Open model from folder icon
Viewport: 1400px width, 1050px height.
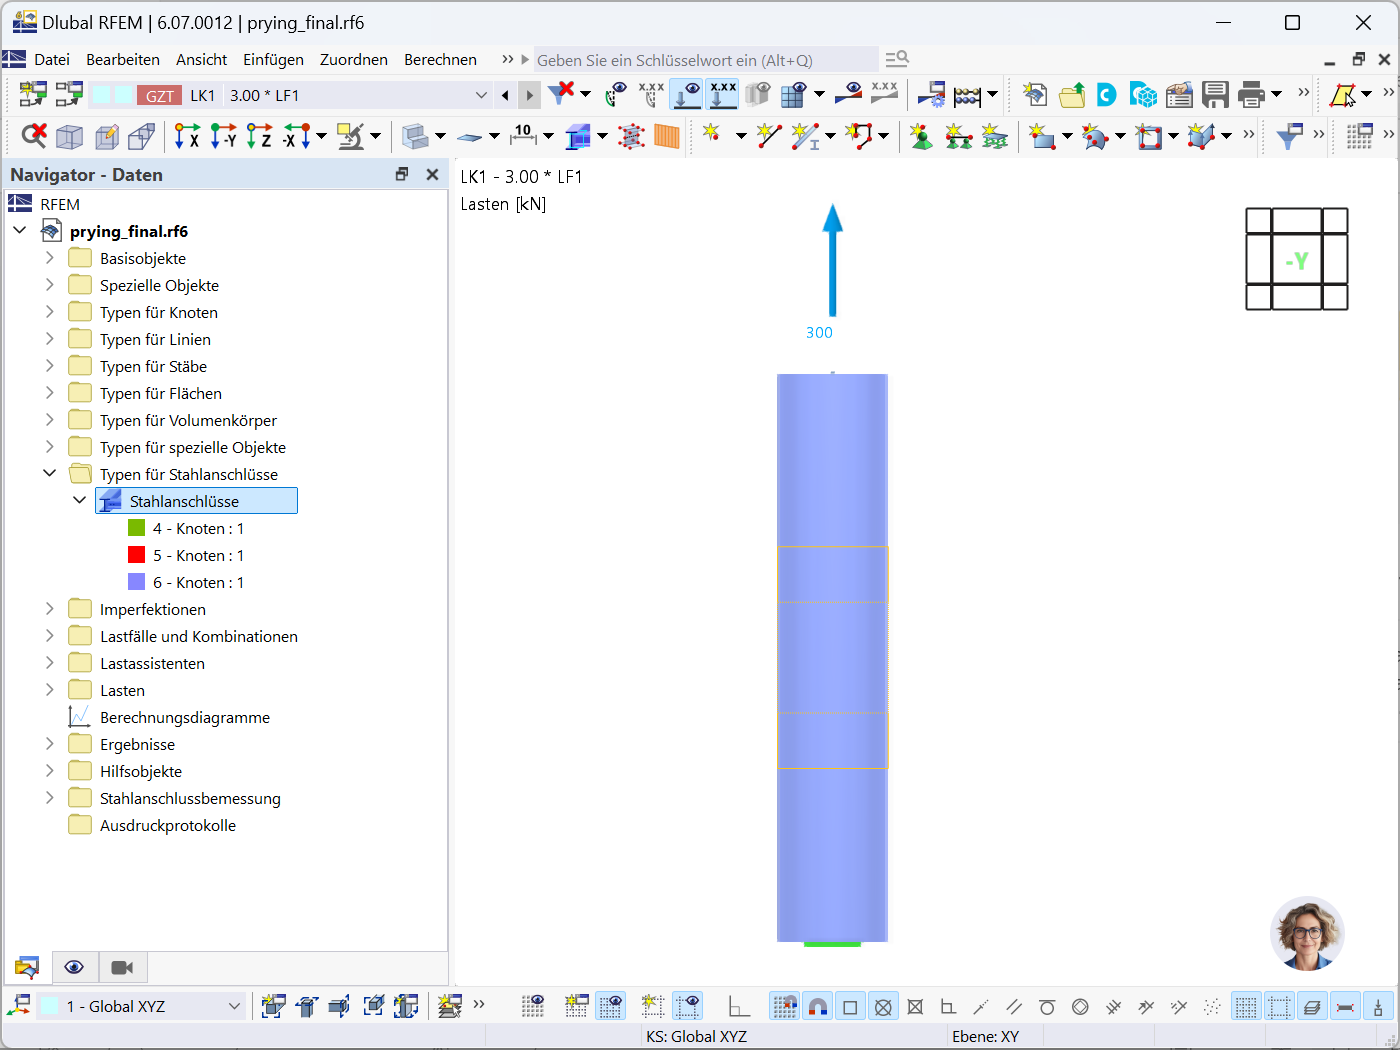point(1072,95)
